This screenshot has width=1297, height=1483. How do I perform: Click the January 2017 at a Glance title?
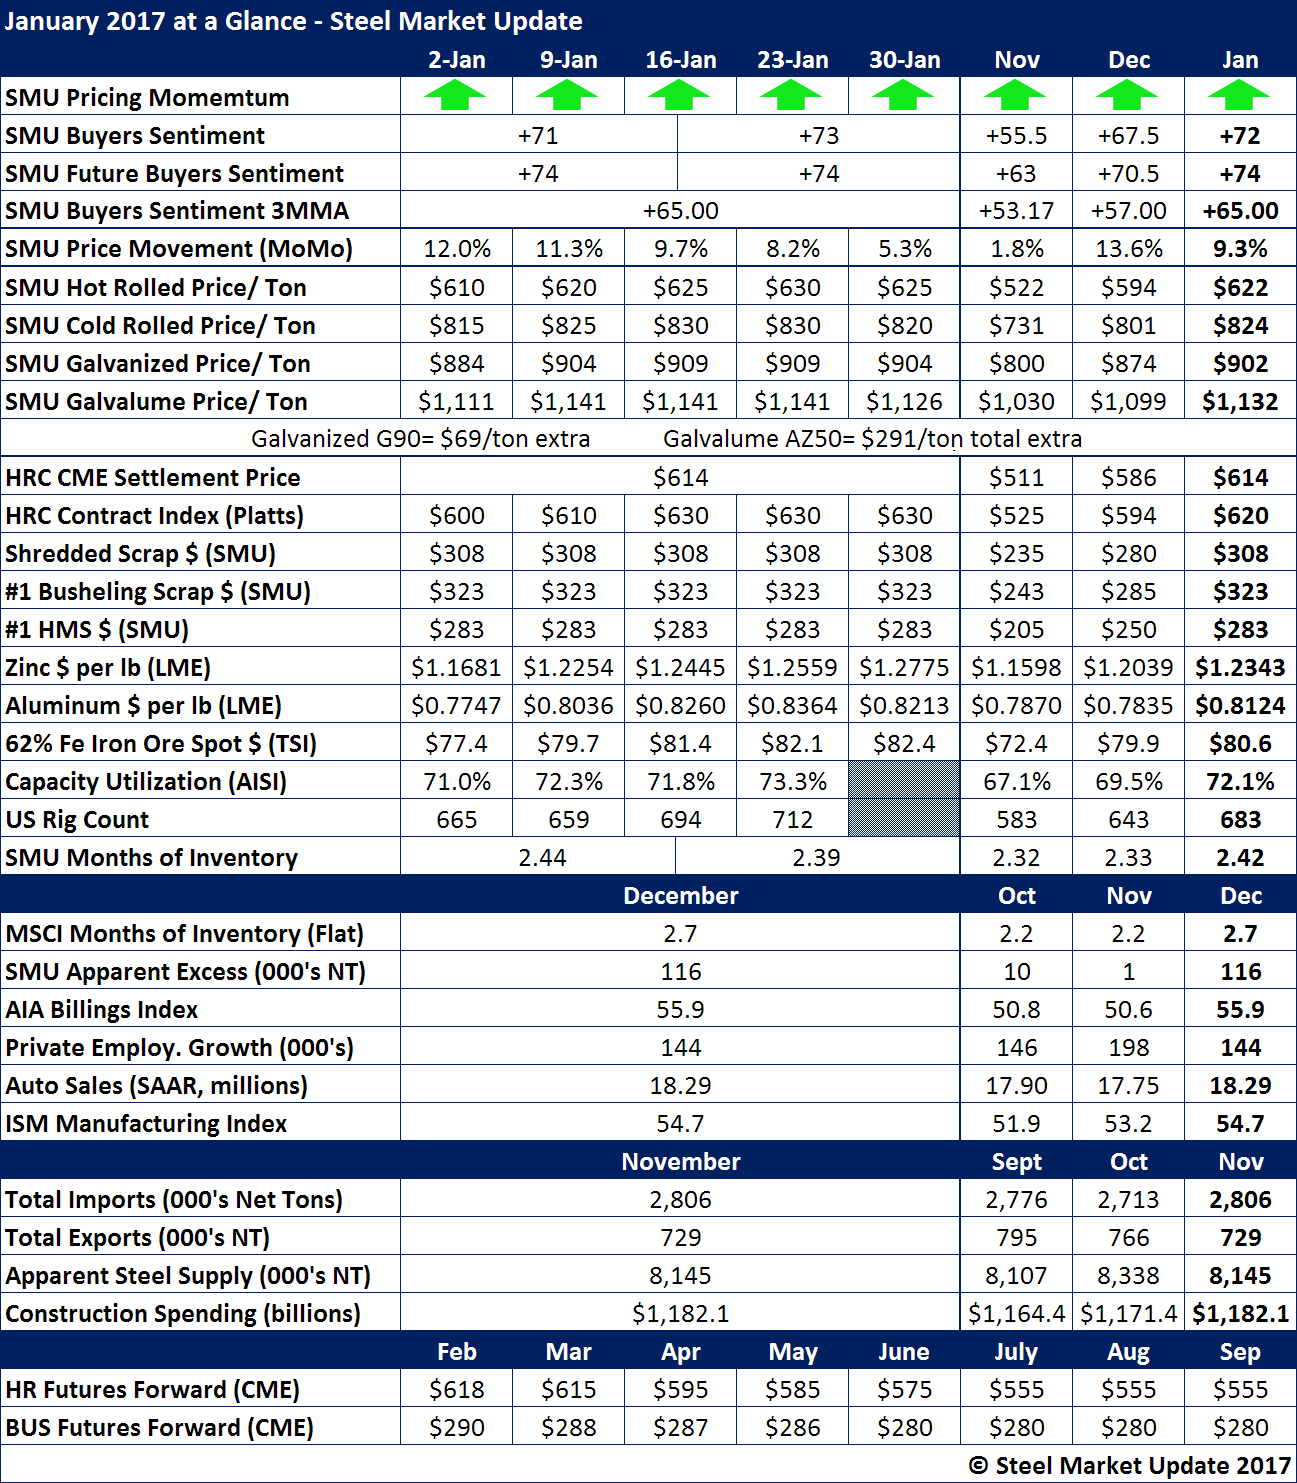point(293,21)
